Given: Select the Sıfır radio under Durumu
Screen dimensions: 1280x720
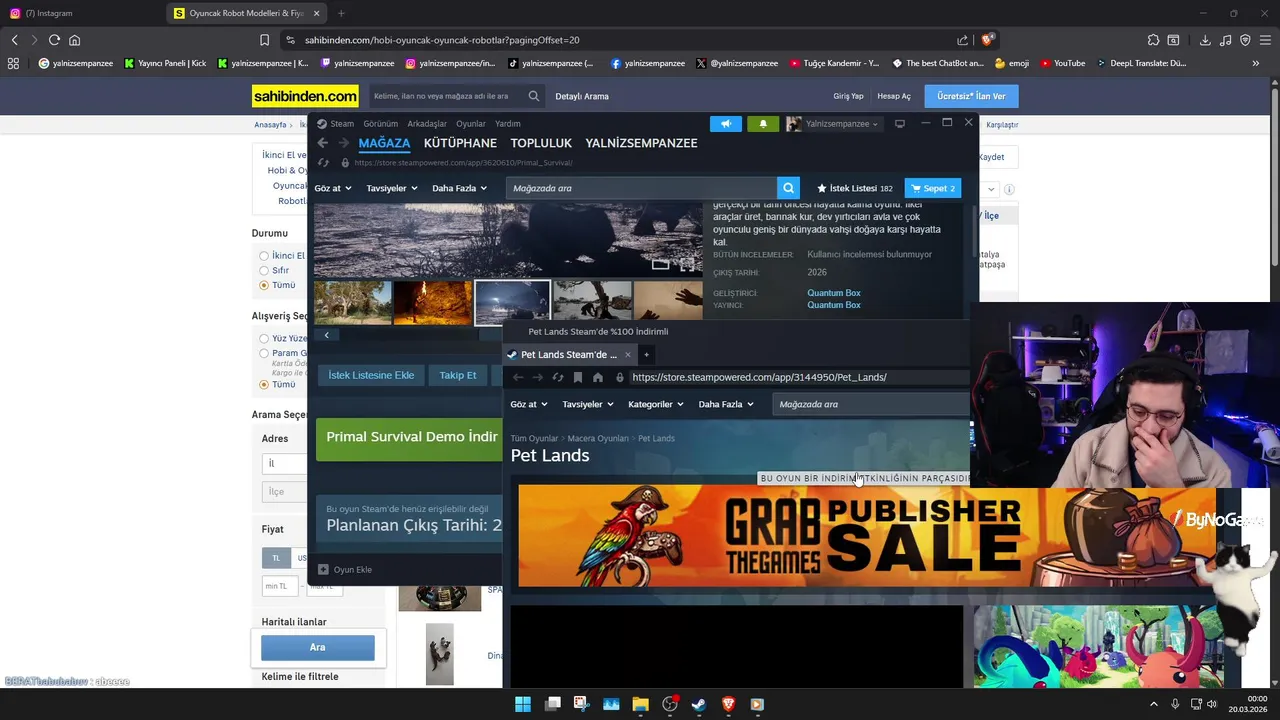Looking at the screenshot, I should pyautogui.click(x=264, y=271).
